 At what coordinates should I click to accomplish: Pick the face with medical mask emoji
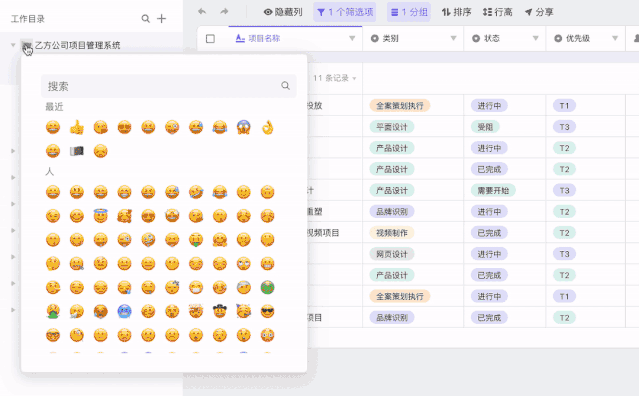tap(196, 287)
